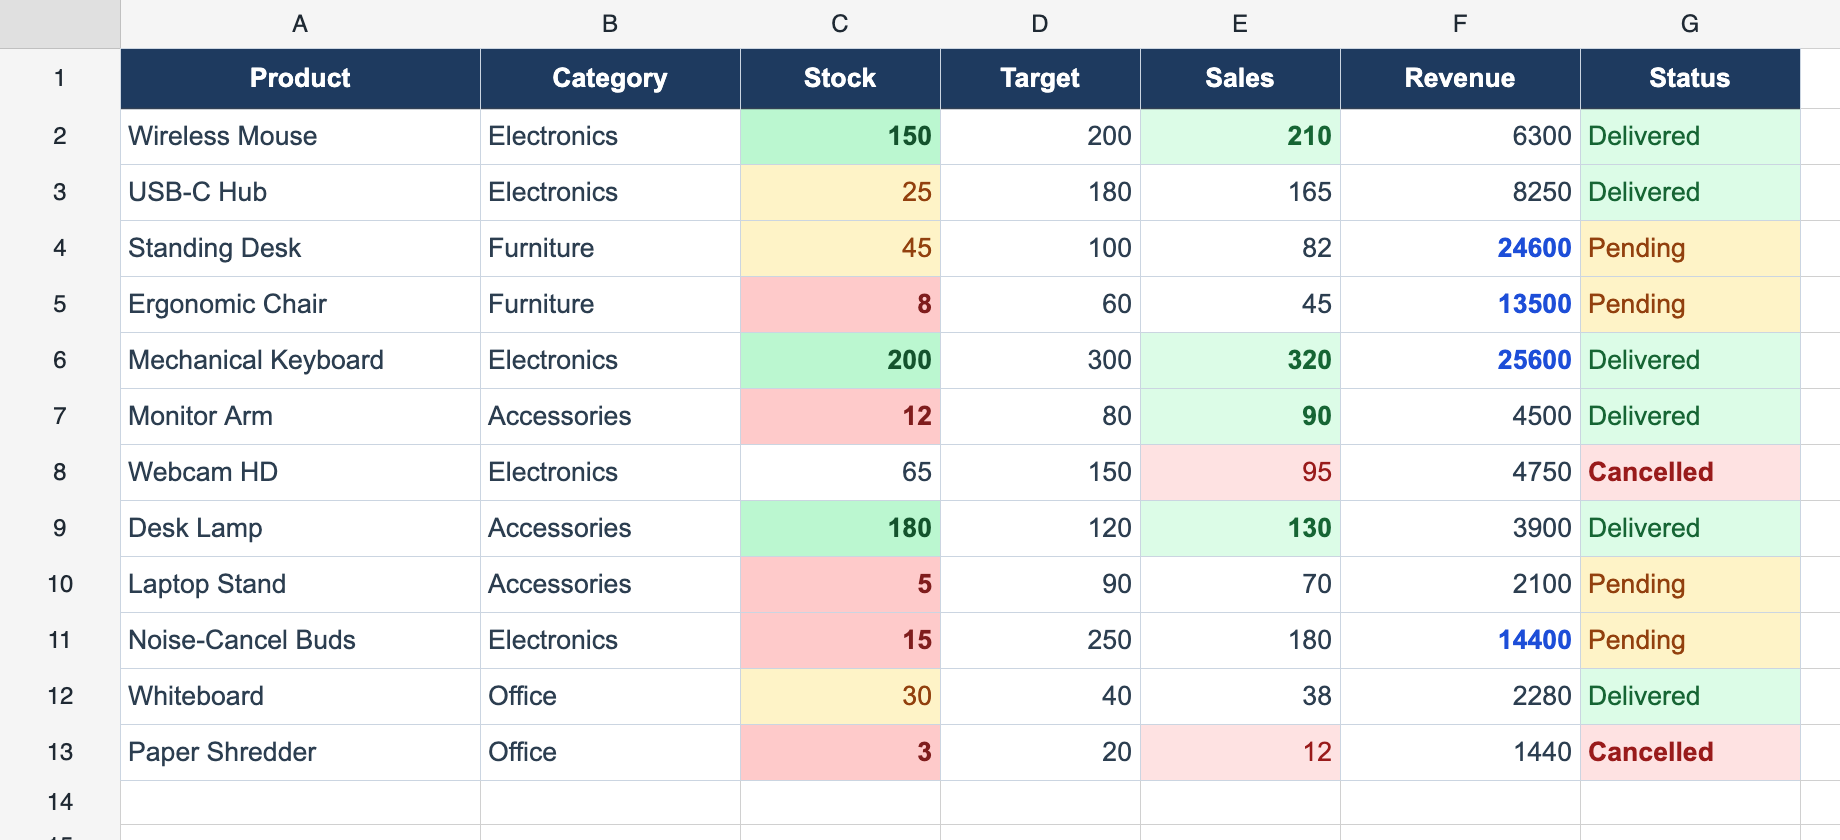The image size is (1840, 840).
Task: Click revenue value 1440
Action: 1460,752
